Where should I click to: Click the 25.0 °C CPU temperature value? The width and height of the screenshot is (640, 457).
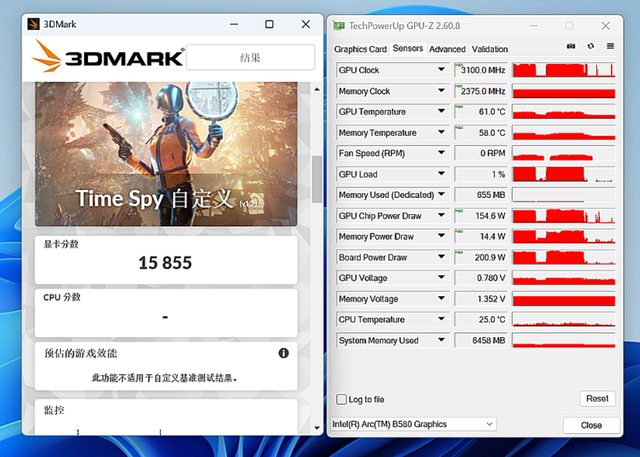(x=492, y=319)
